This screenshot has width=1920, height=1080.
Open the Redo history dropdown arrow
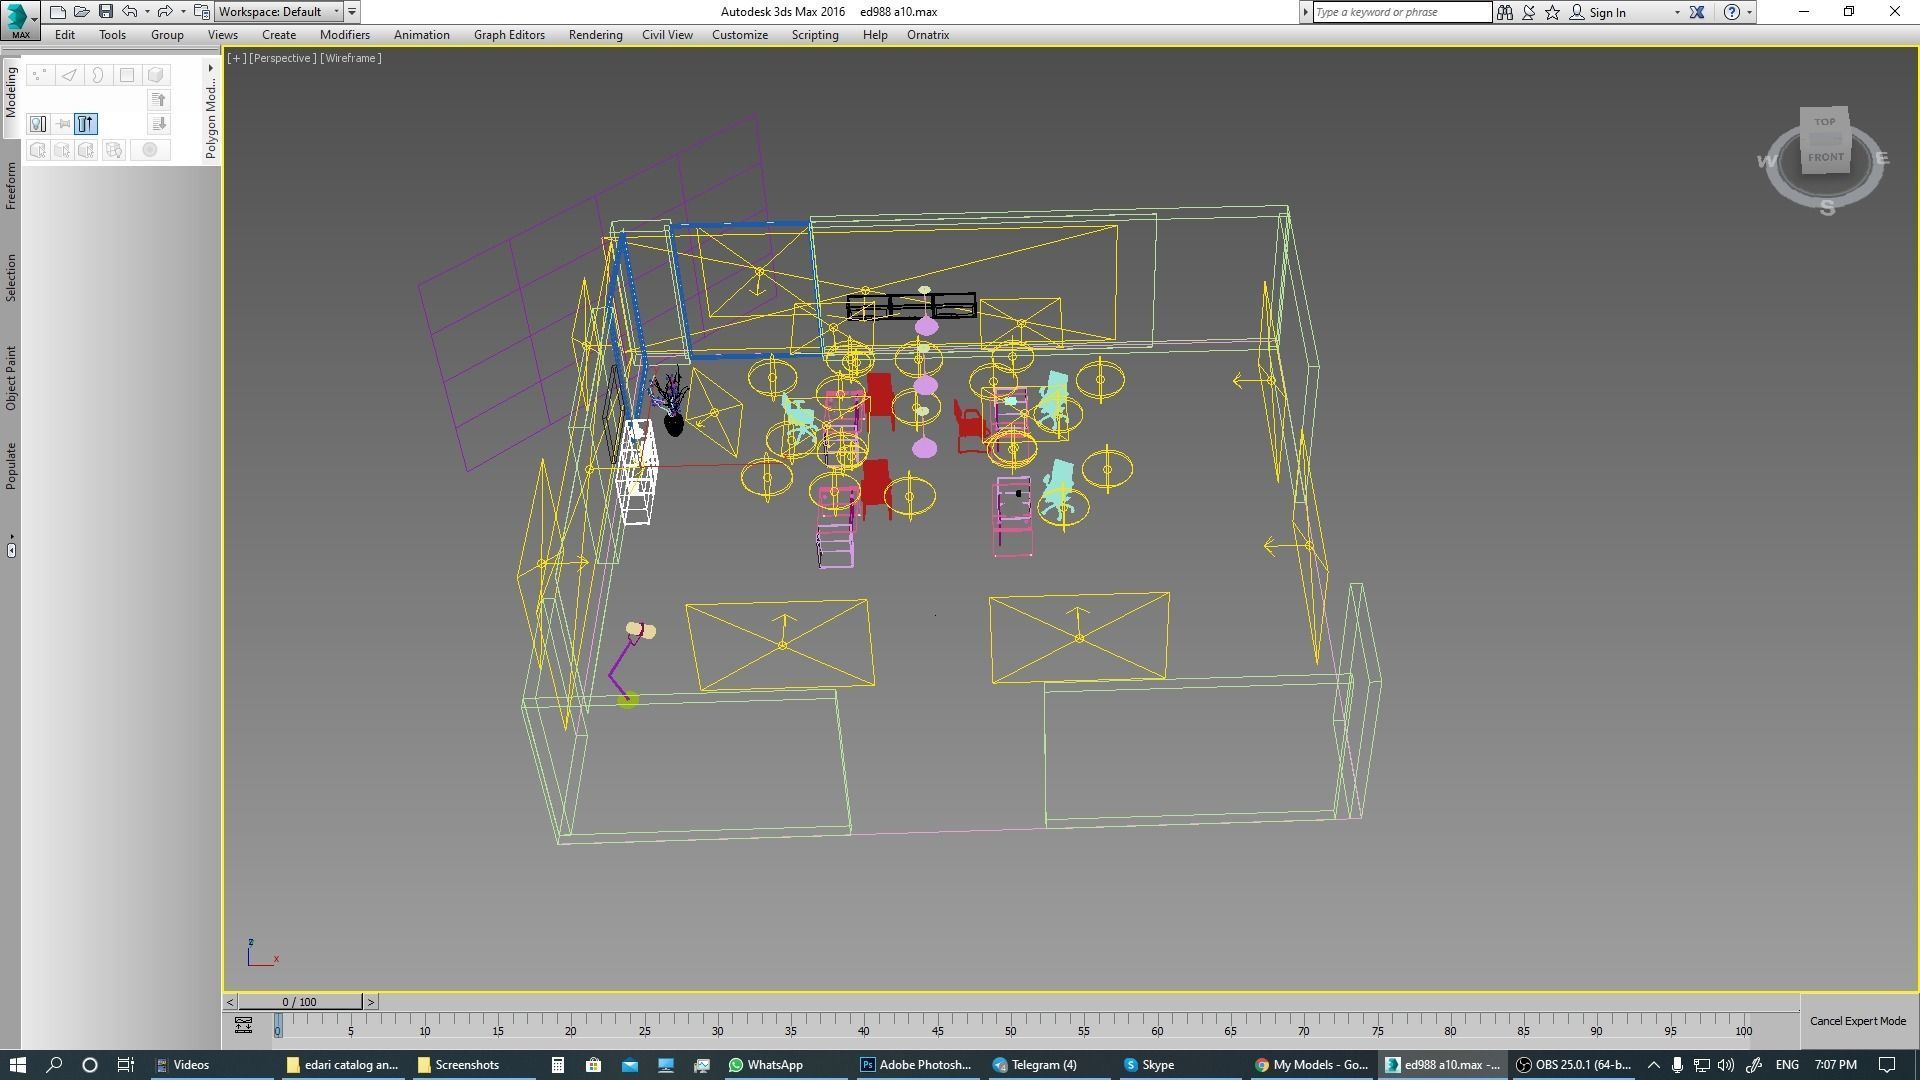click(x=183, y=12)
